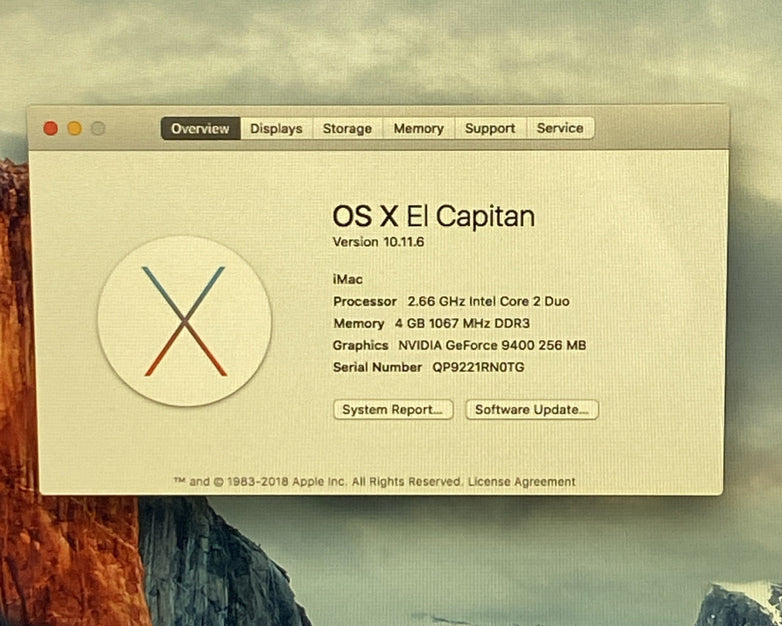
Task: Close the About This Mac window
Action: tap(51, 128)
